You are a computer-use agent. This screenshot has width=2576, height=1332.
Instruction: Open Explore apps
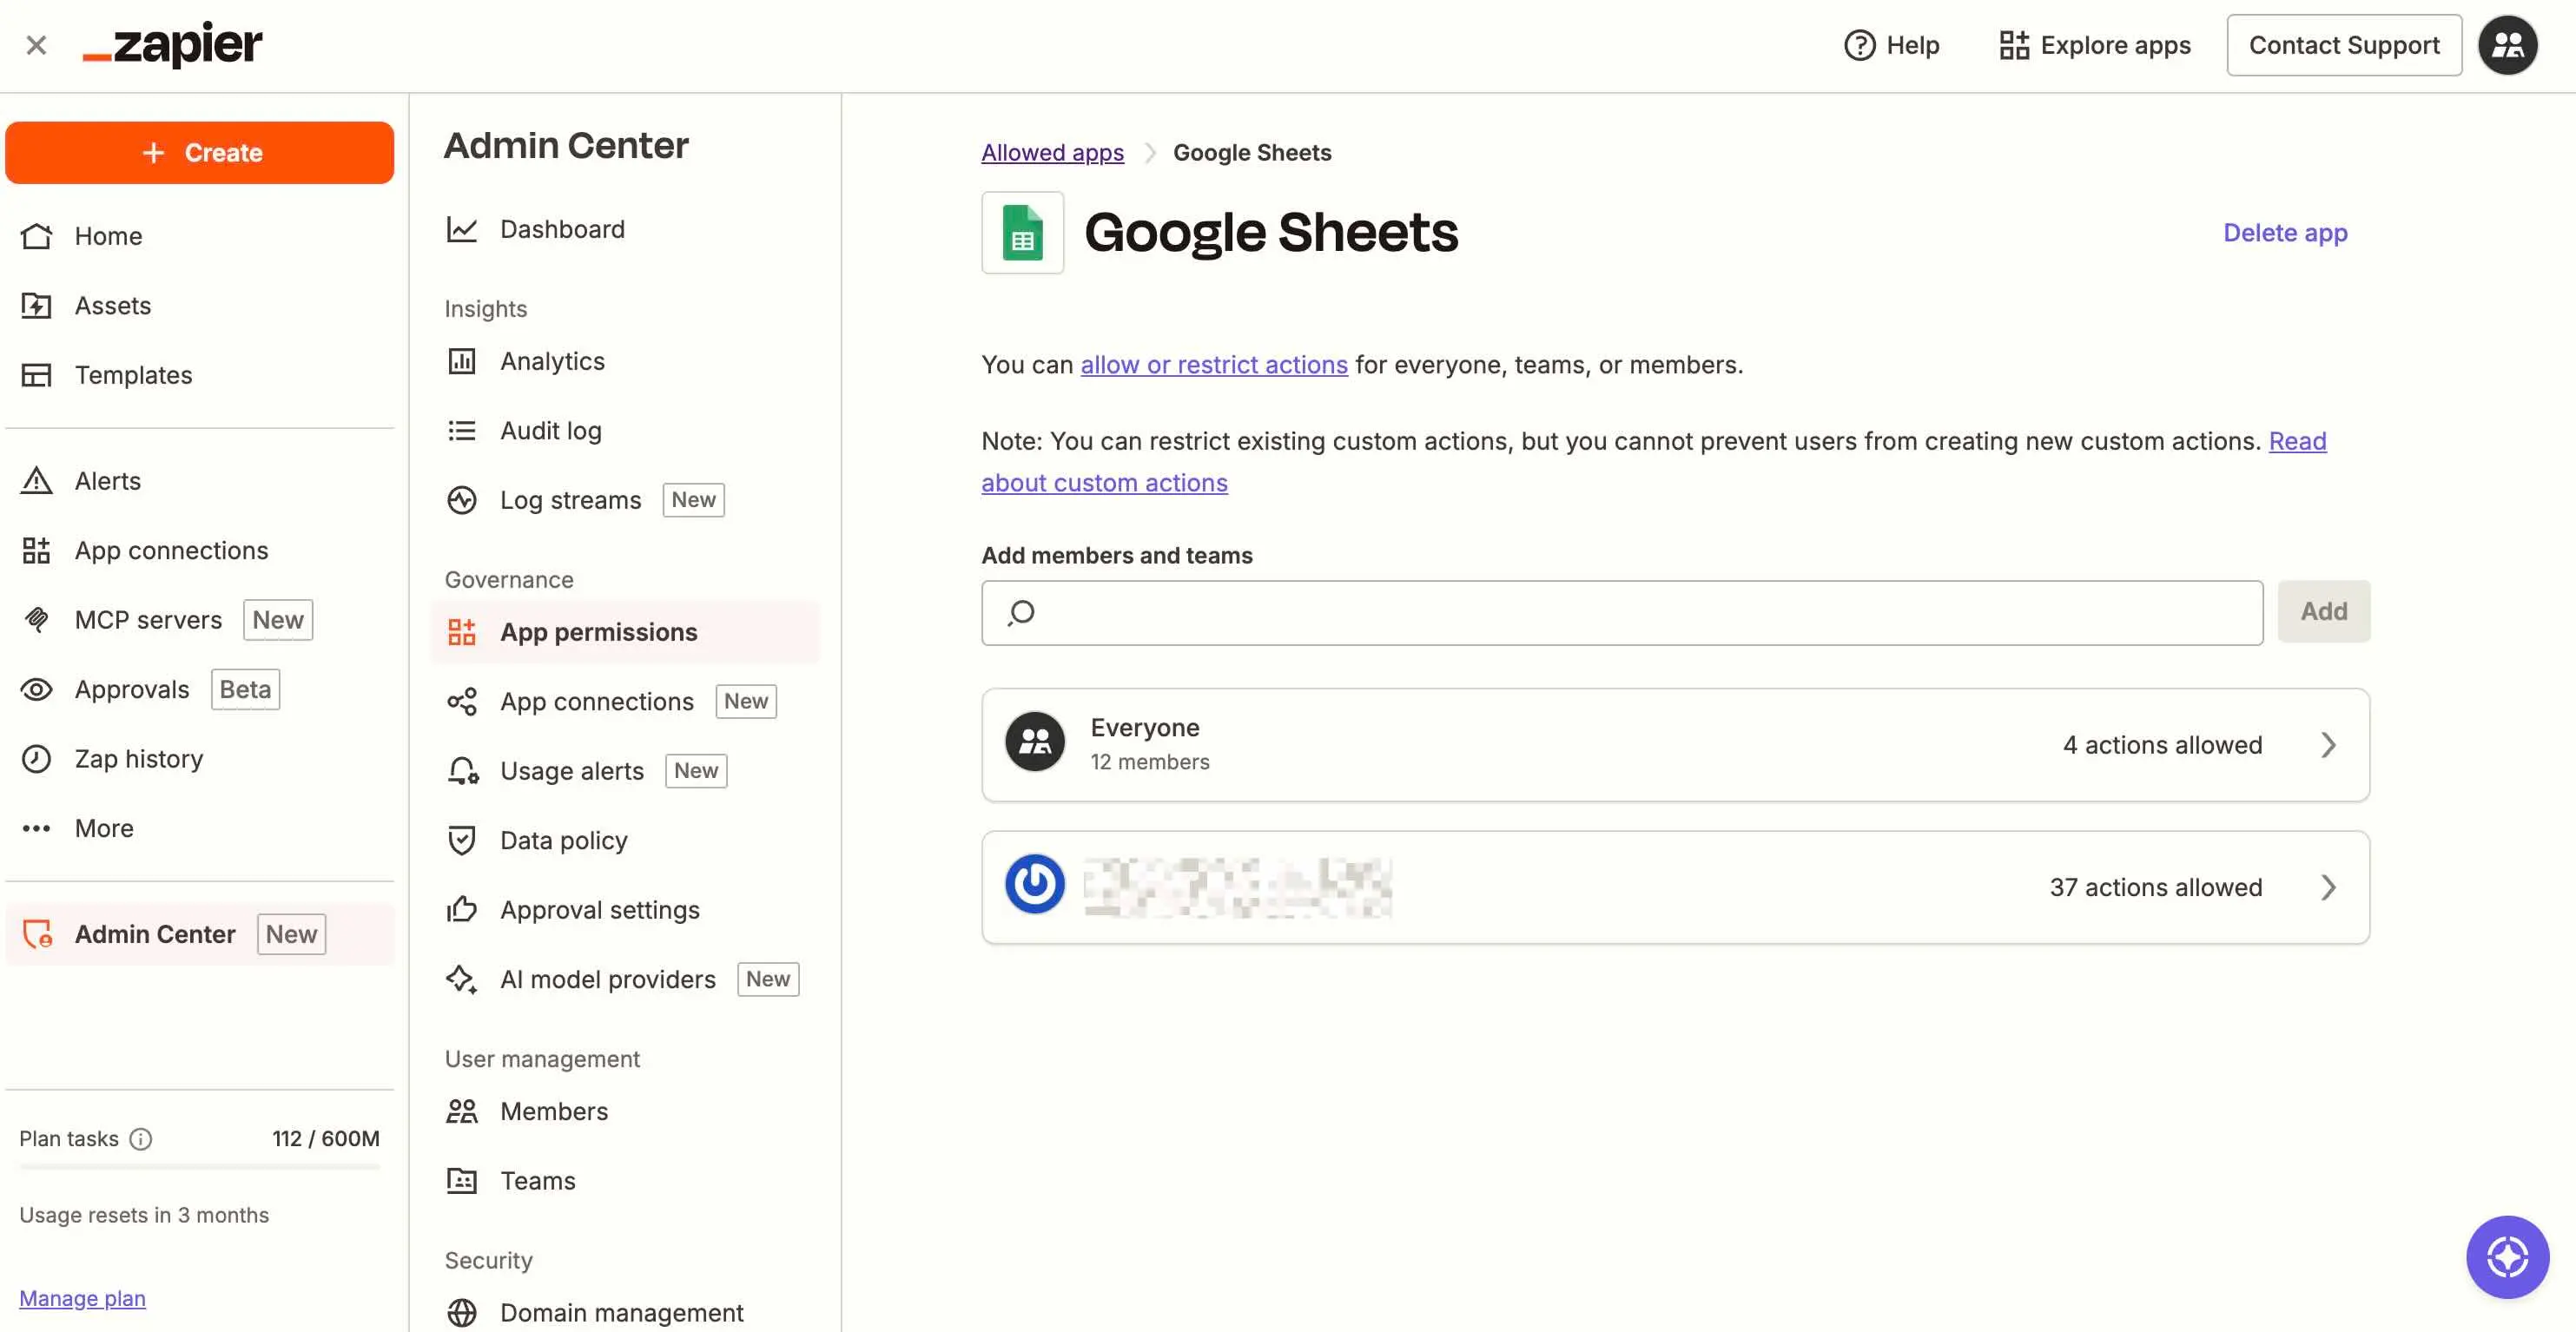(2094, 45)
